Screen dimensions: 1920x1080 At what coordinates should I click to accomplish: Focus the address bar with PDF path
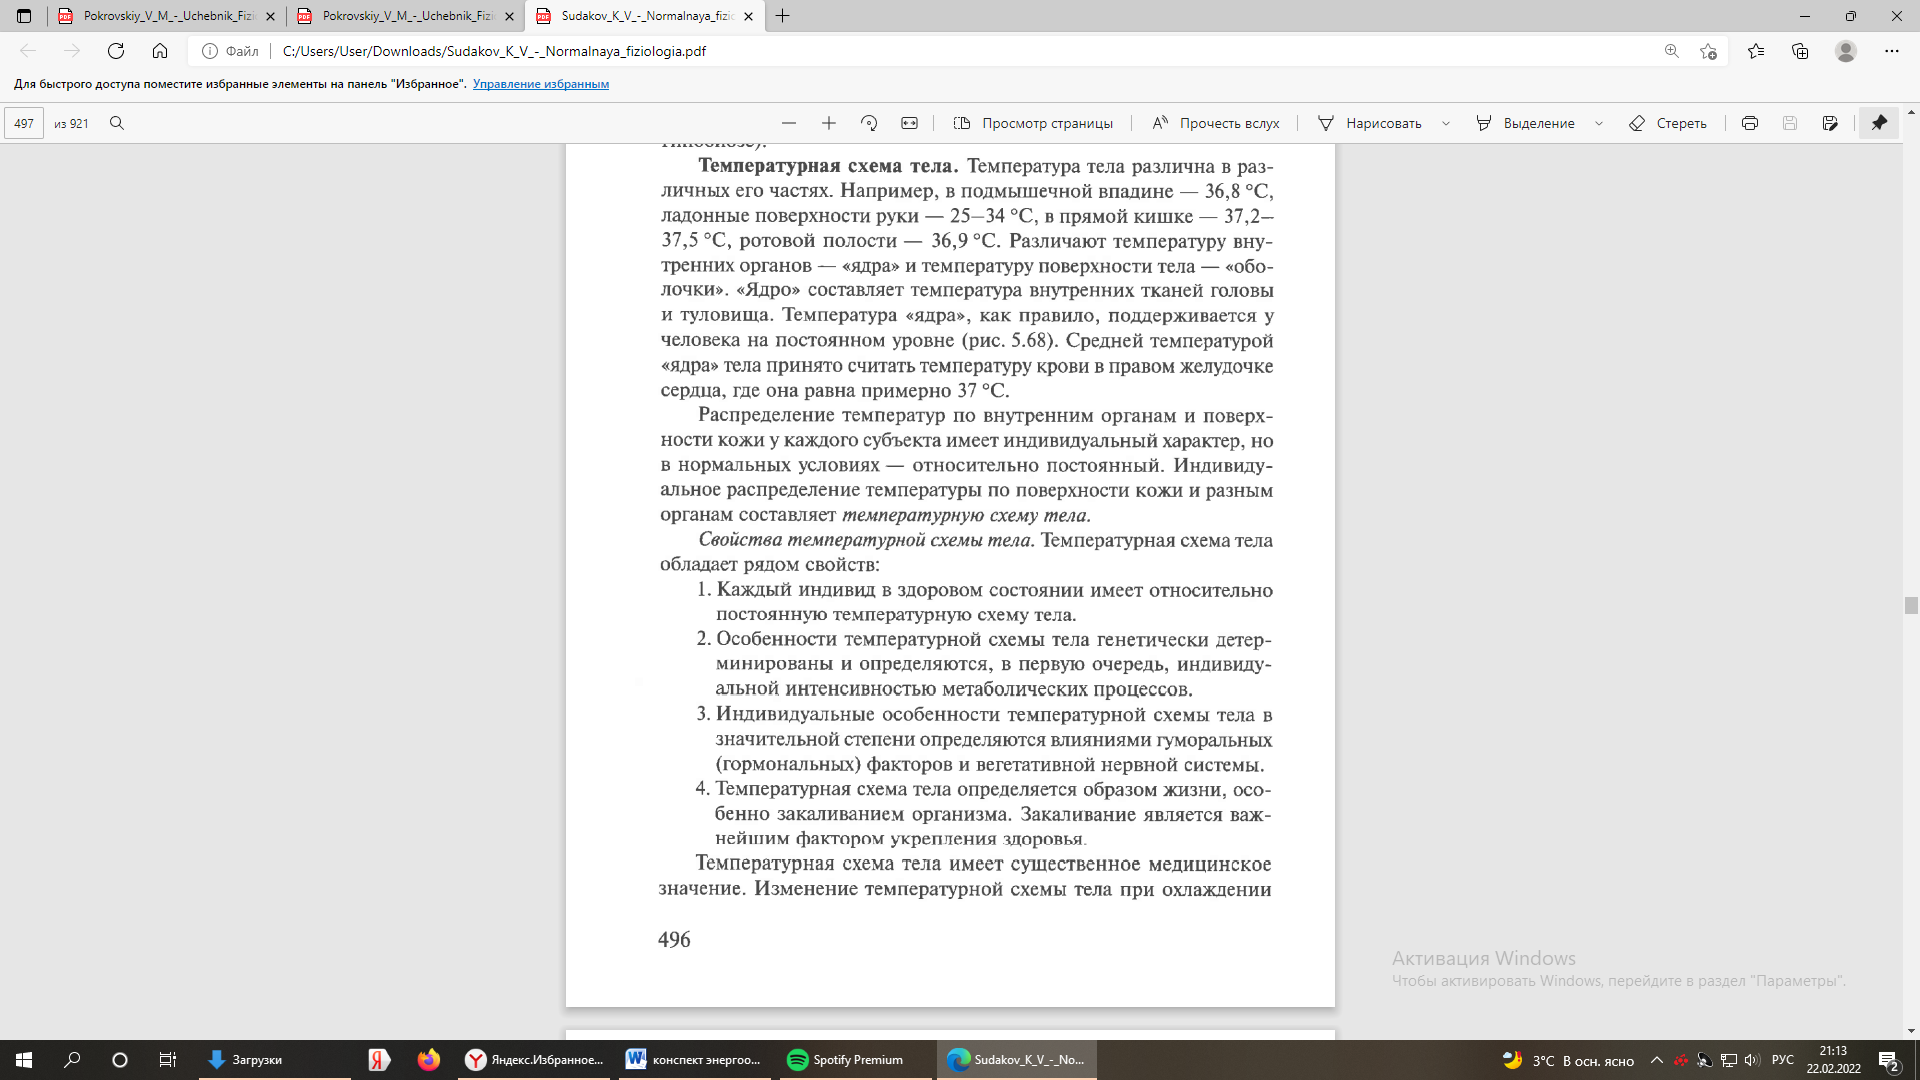(x=960, y=51)
